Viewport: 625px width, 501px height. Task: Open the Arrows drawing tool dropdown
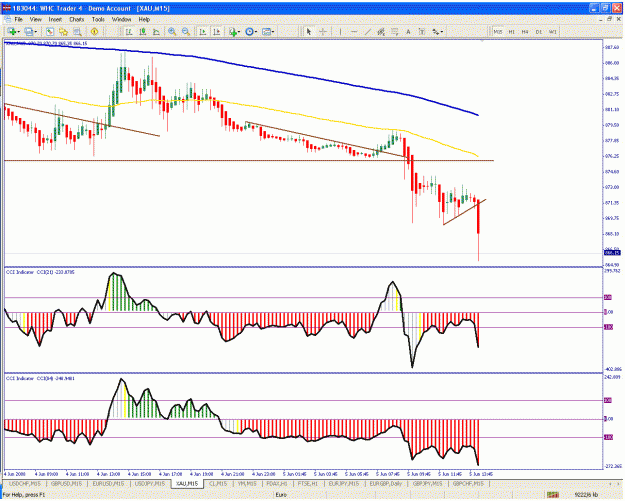coord(437,31)
